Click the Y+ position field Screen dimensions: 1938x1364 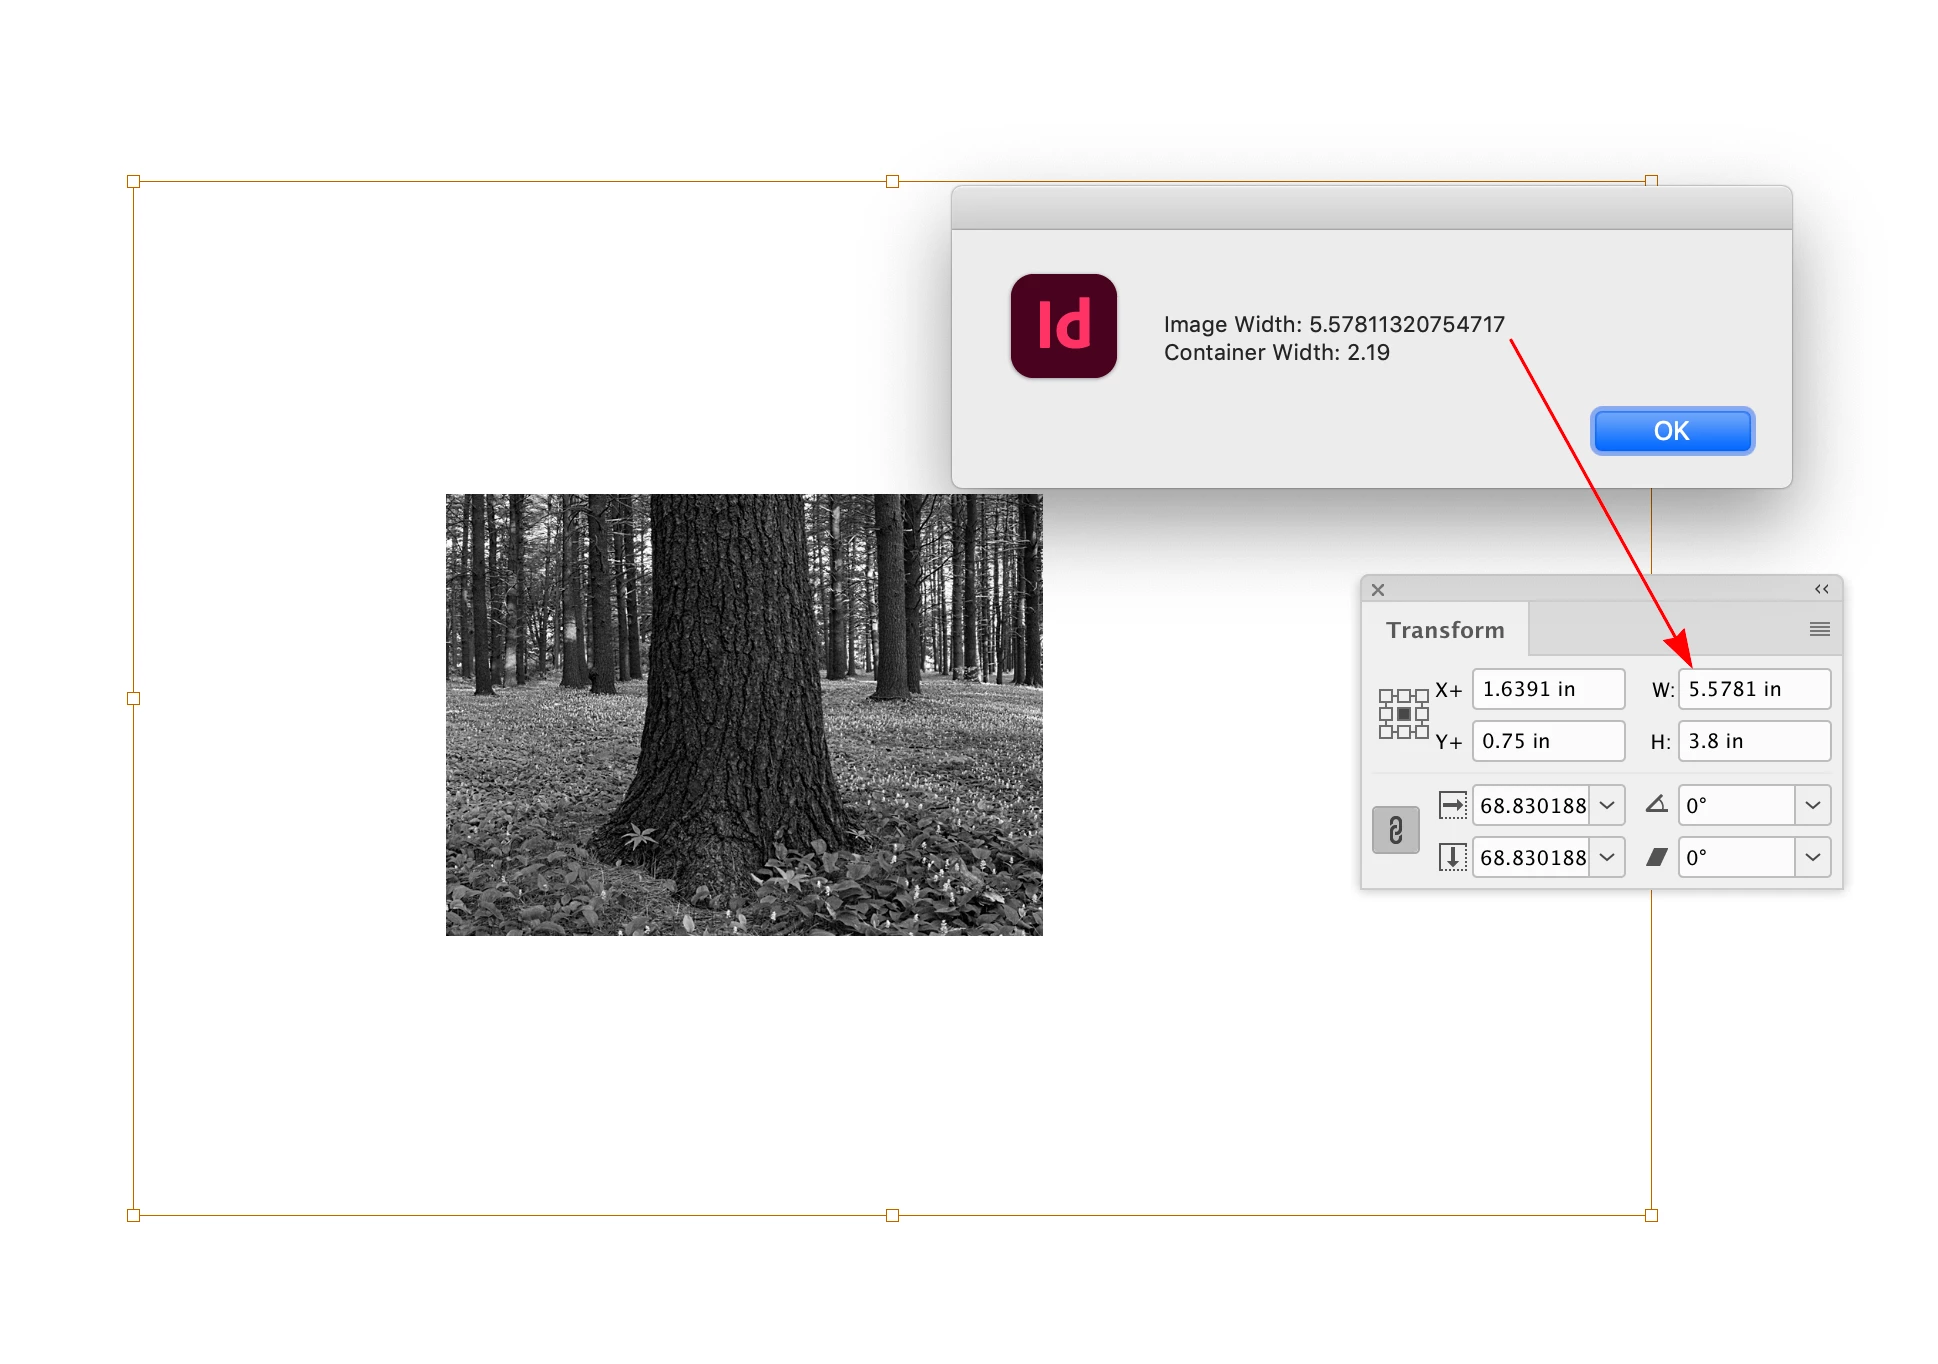pos(1548,741)
